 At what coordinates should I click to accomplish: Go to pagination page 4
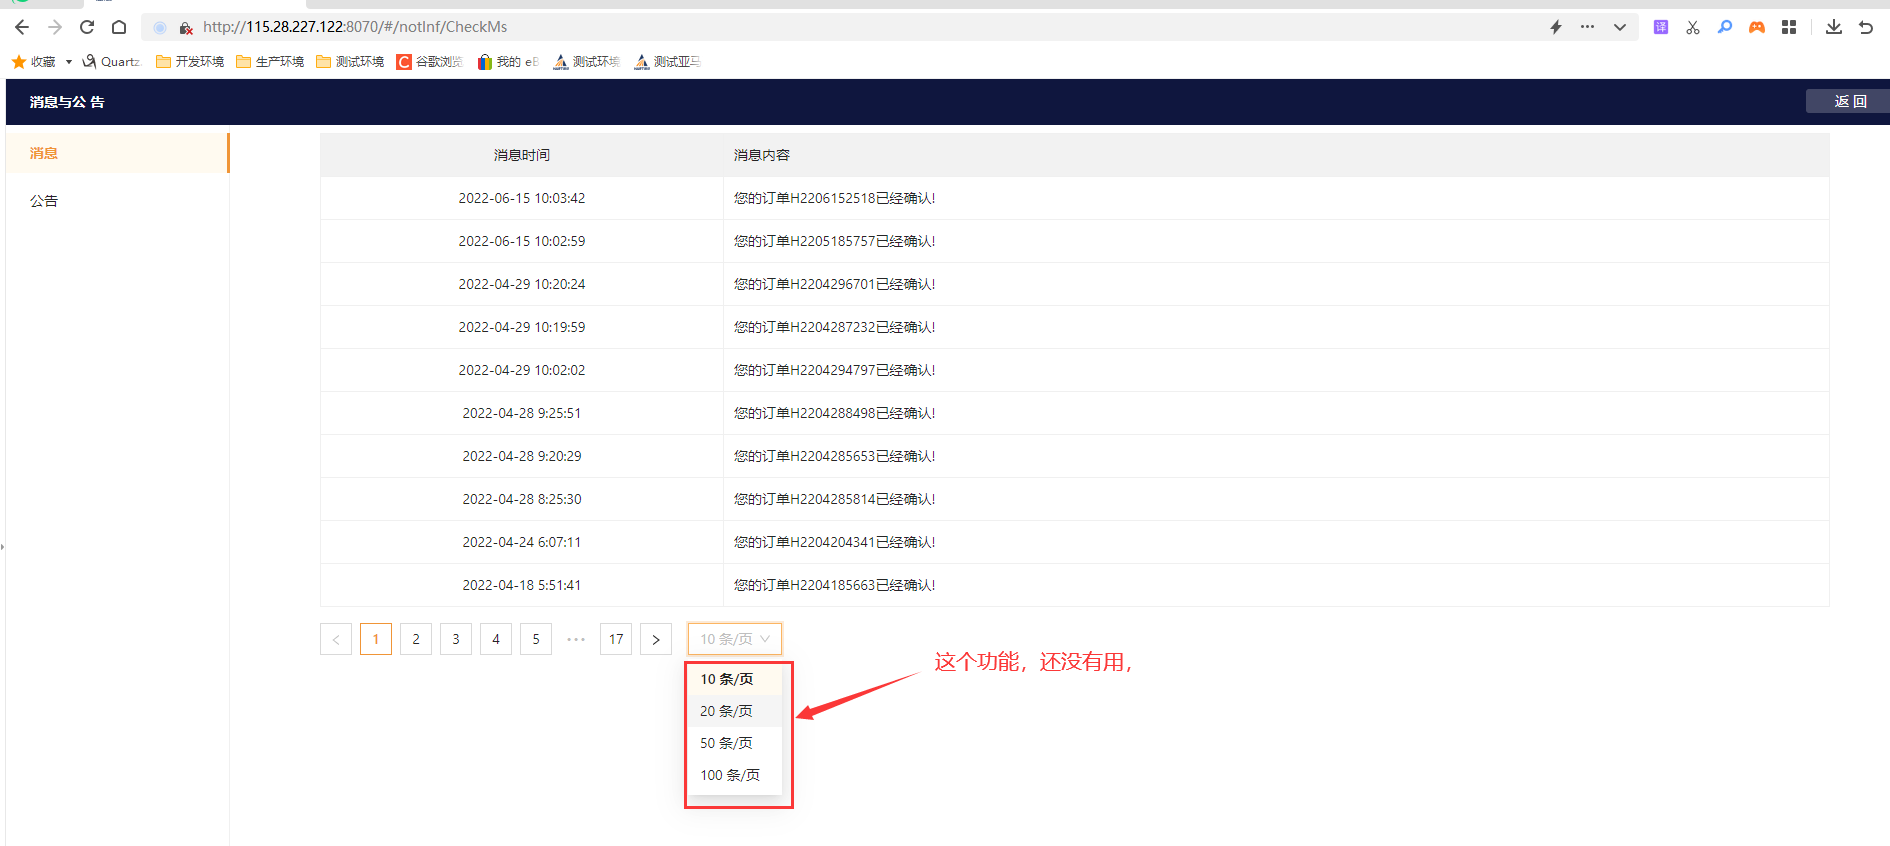tap(496, 639)
